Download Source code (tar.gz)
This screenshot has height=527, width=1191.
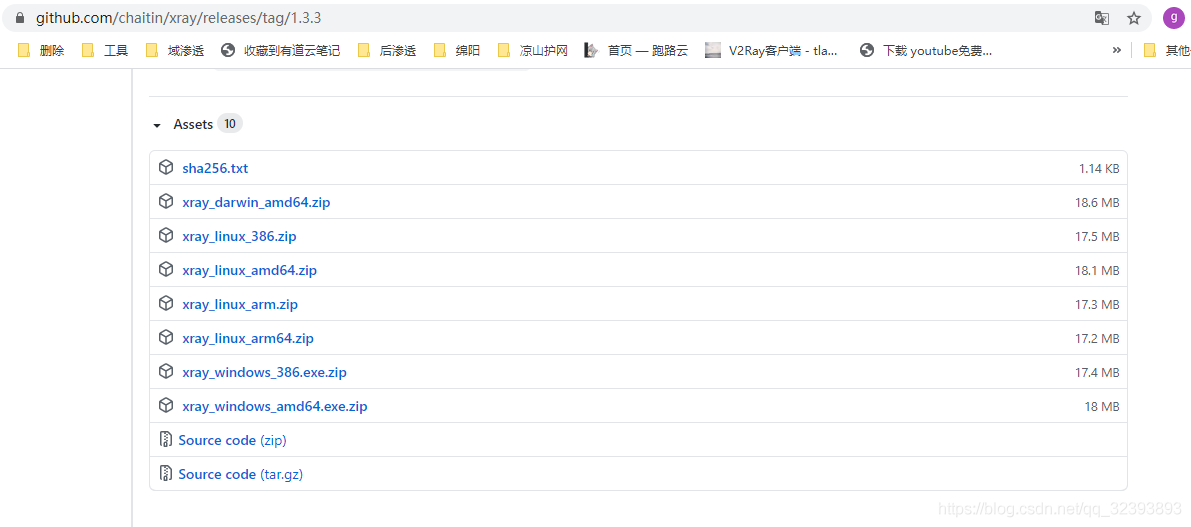tap(241, 474)
